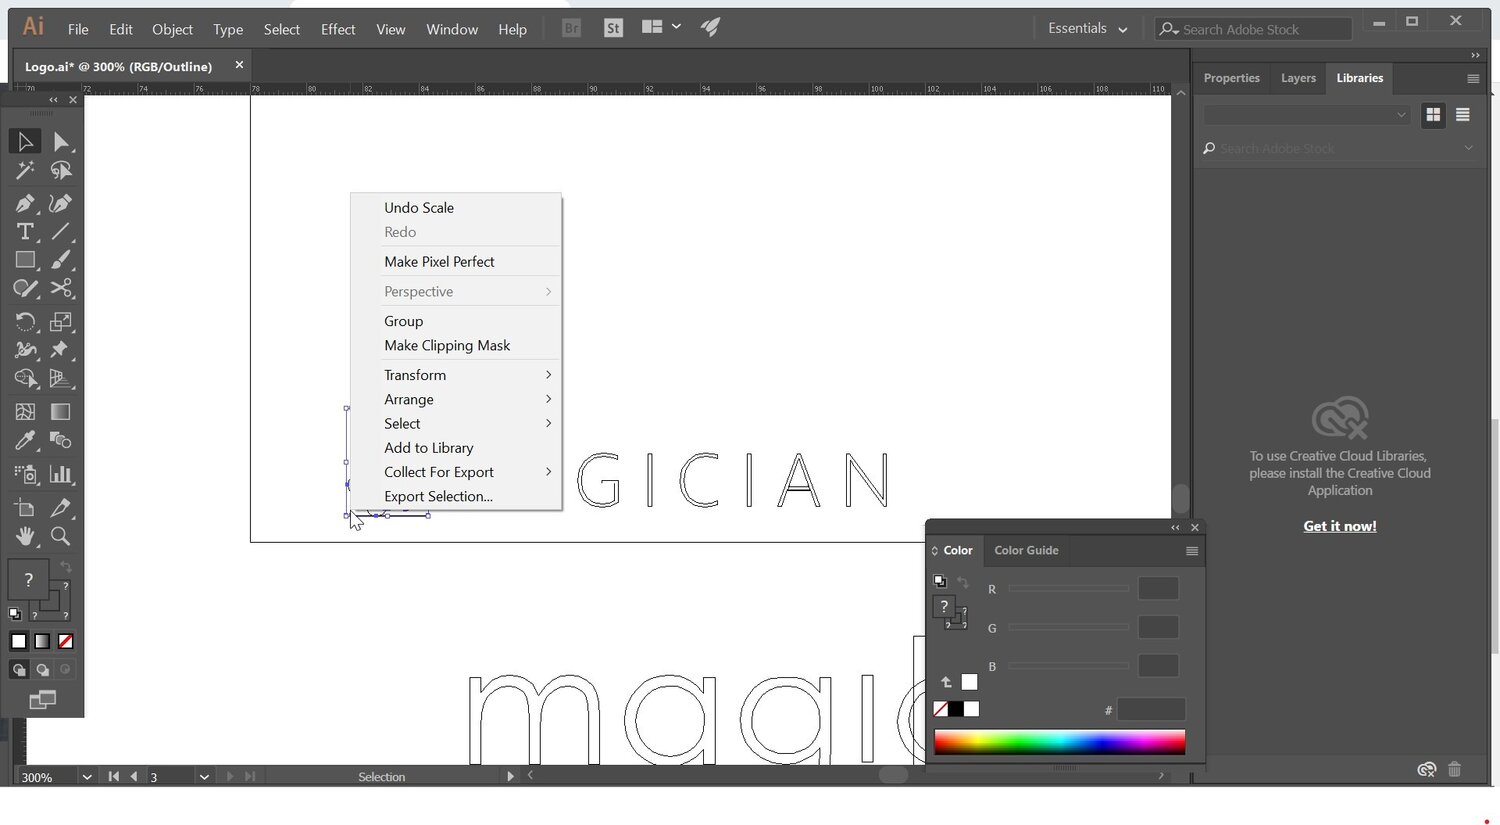Screen dimensions: 1500x825
Task: Open the artboard number dropdown
Action: 204,777
